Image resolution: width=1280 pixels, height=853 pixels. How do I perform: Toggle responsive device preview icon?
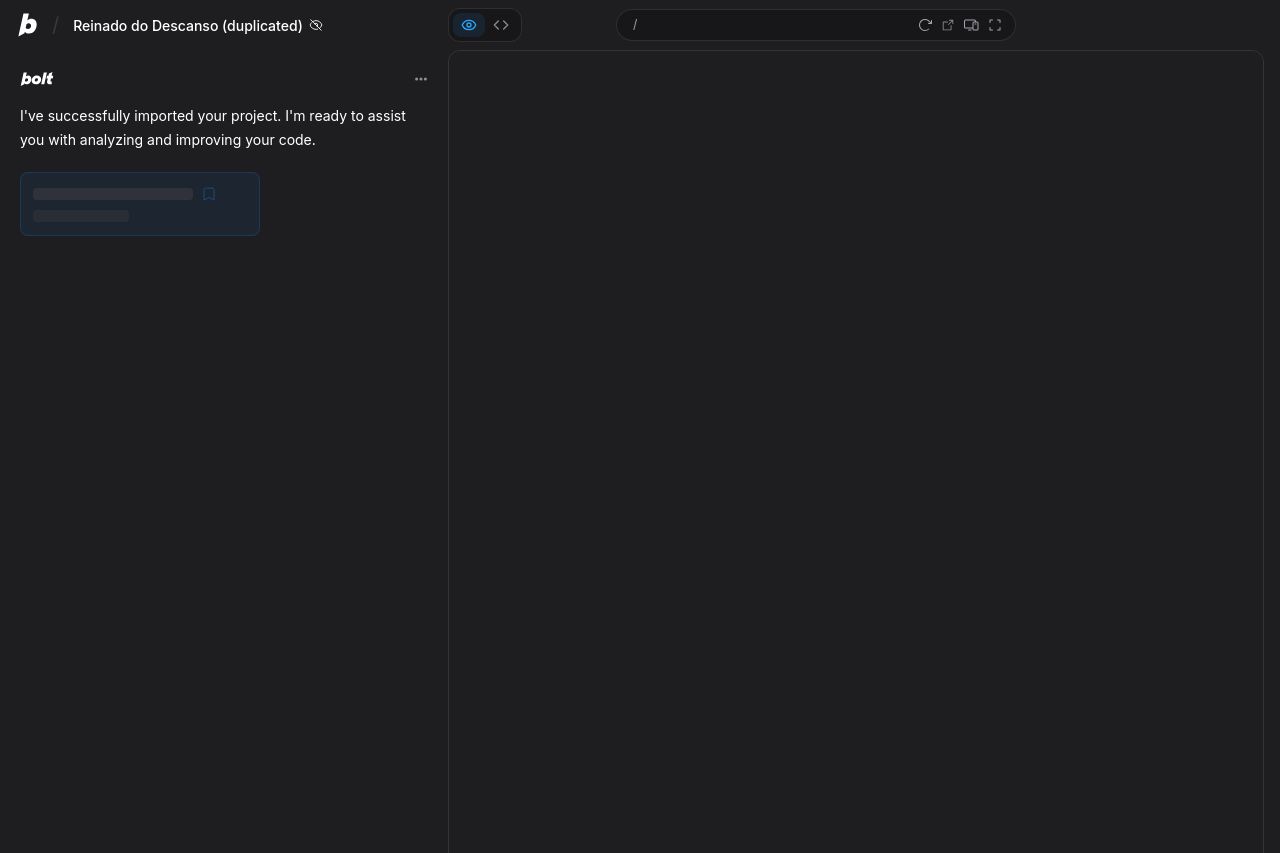(x=971, y=25)
